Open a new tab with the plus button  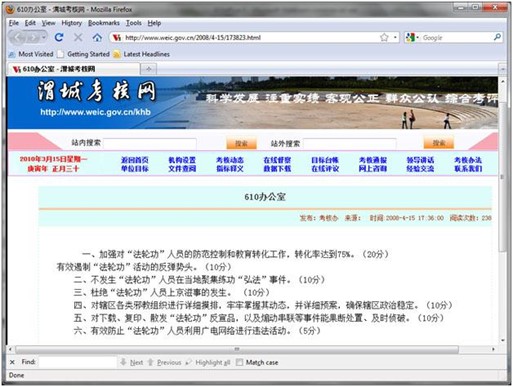(x=149, y=69)
